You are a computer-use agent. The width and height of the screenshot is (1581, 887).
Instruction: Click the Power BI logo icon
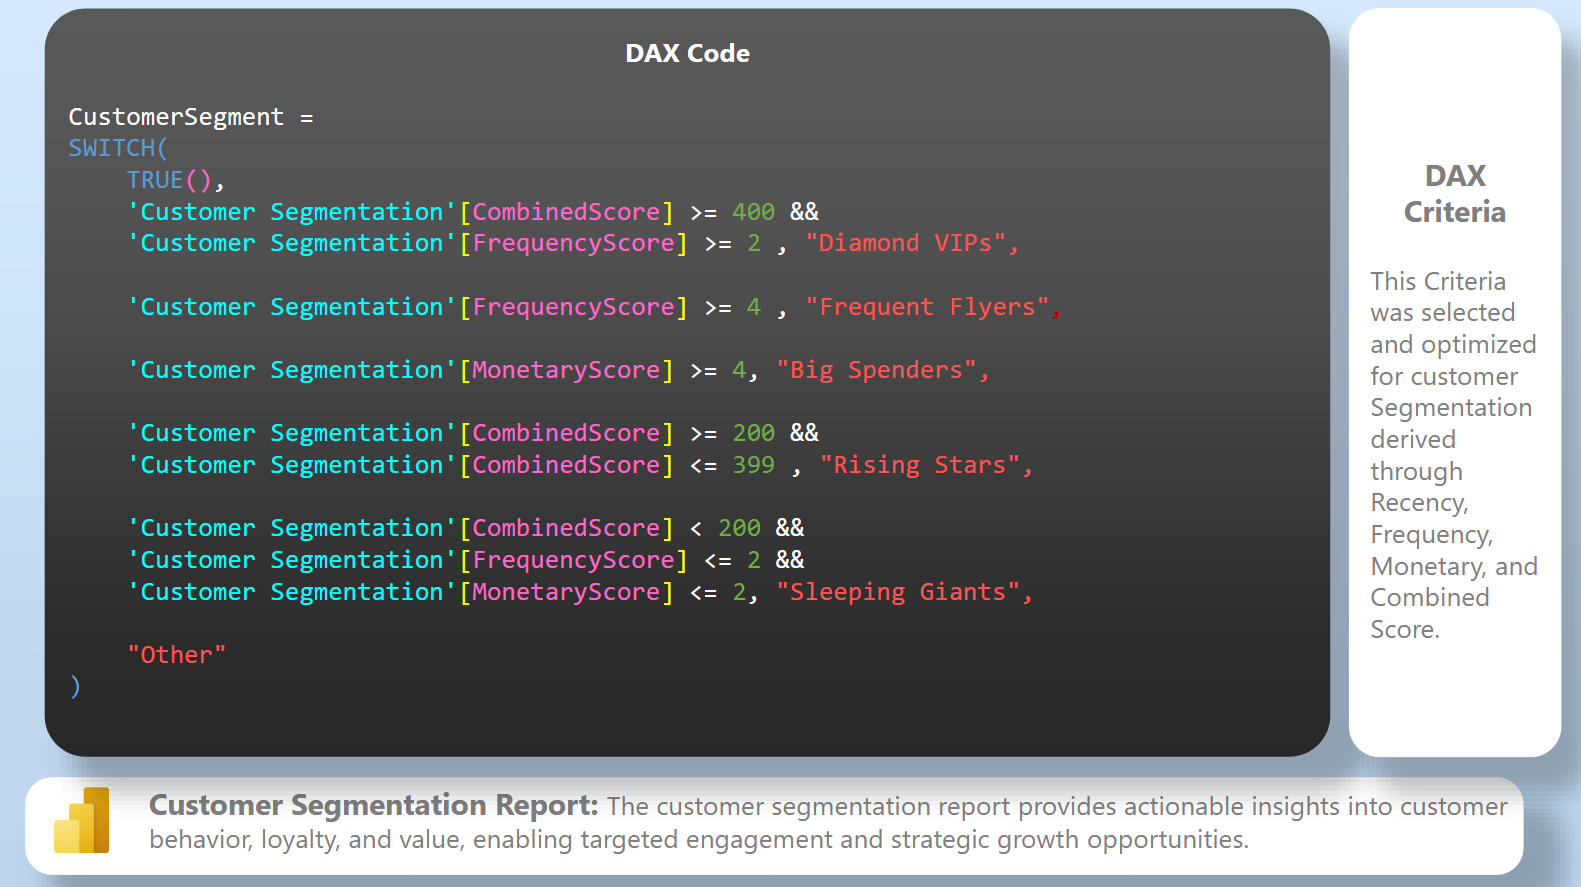(x=82, y=821)
